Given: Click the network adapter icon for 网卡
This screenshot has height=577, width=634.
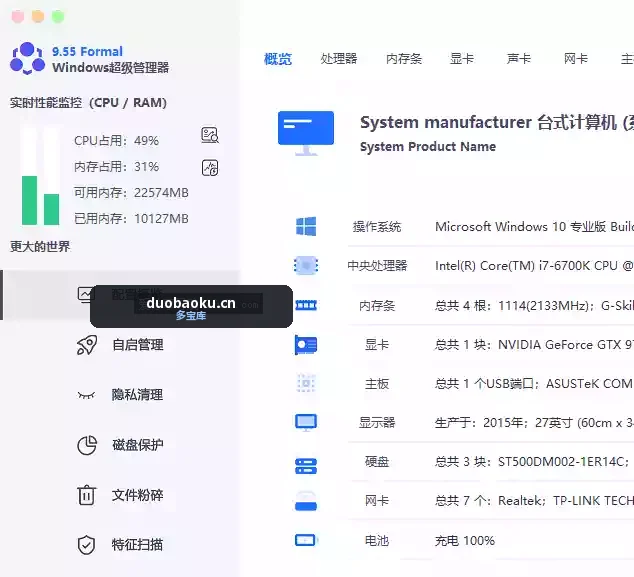Looking at the screenshot, I should tap(306, 501).
